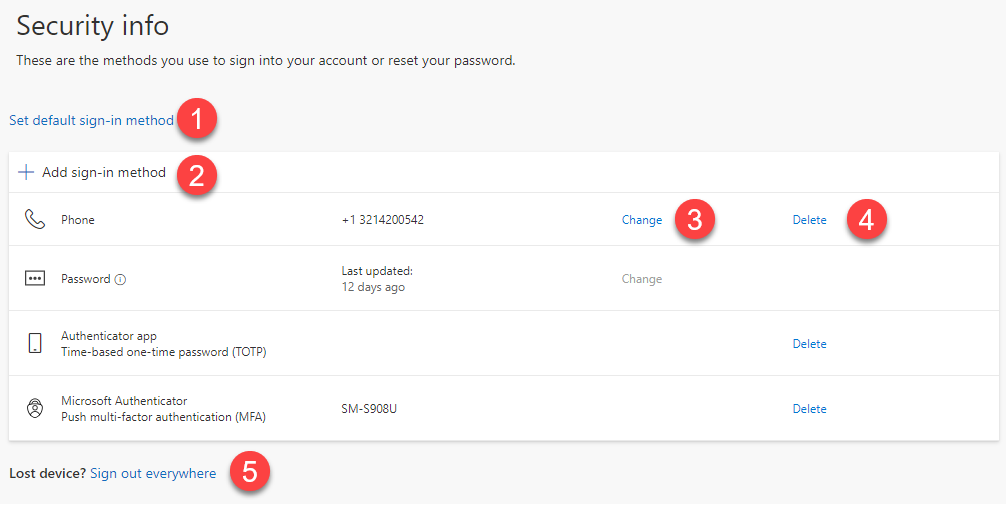Delete the Microsoft Authenticator push MFA method
The width and height of the screenshot is (1006, 523).
(809, 409)
